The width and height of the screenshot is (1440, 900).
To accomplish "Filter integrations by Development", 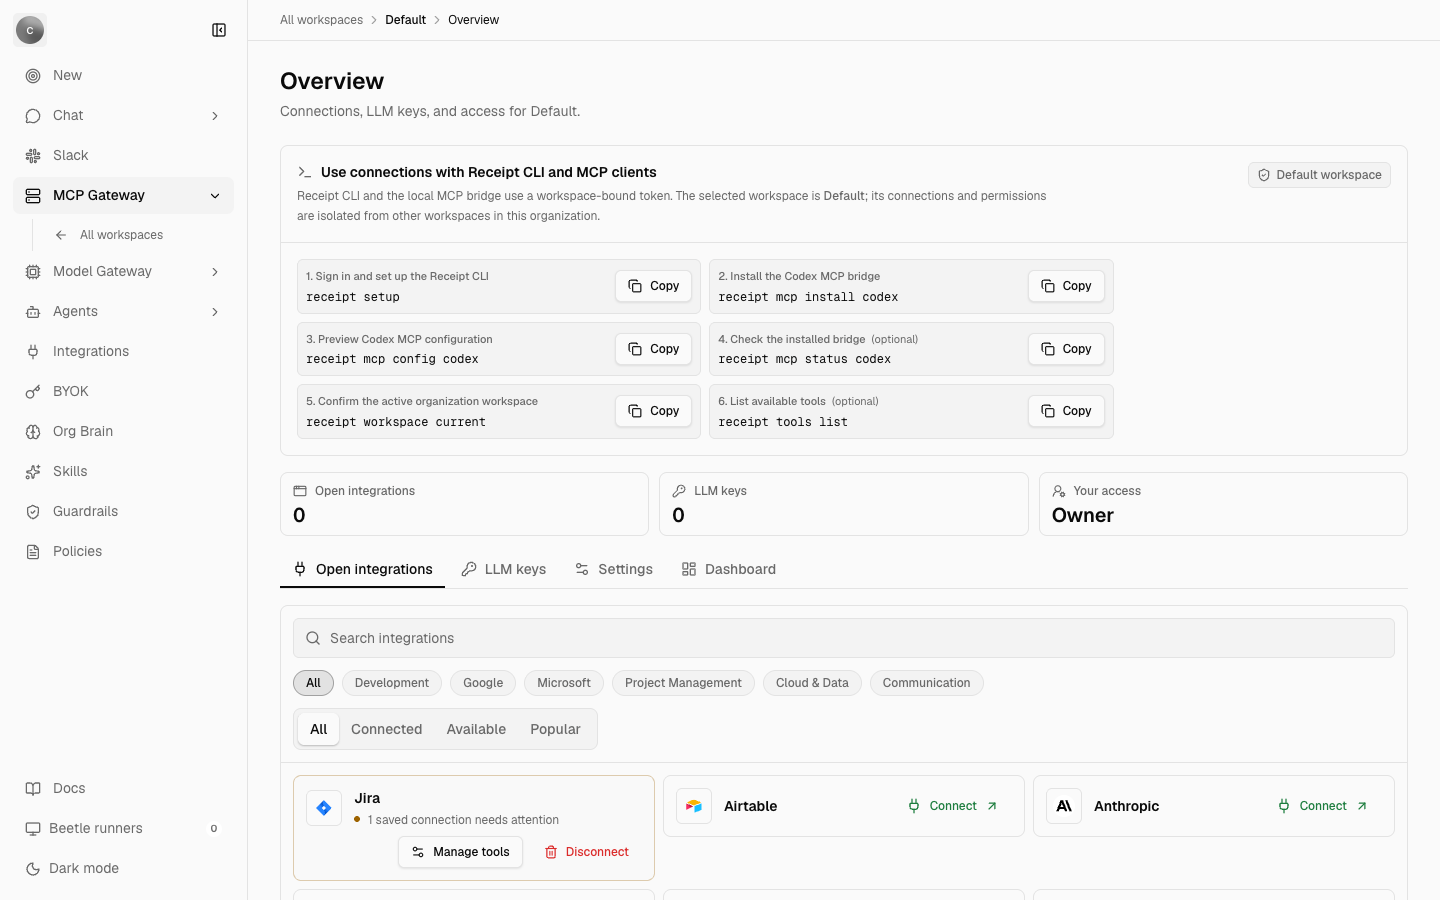I will click(x=392, y=683).
